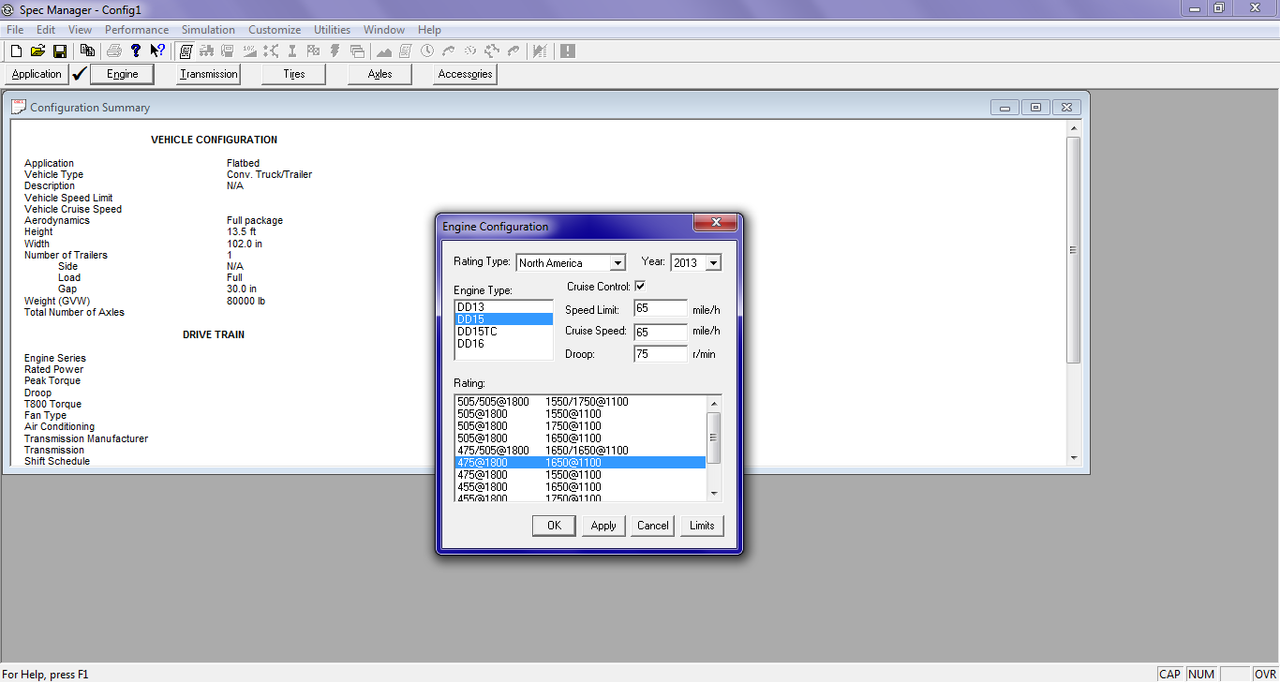This screenshot has width=1280, height=682.
Task: Open an existing file from toolbar
Action: (38, 51)
